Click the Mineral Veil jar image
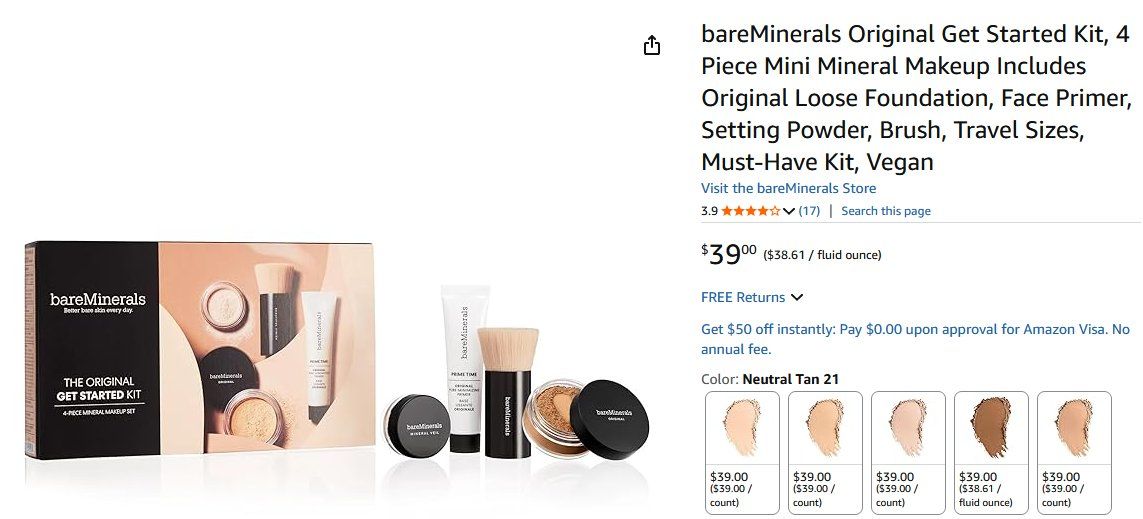Screen dimensions: 1143x519 click(416, 425)
